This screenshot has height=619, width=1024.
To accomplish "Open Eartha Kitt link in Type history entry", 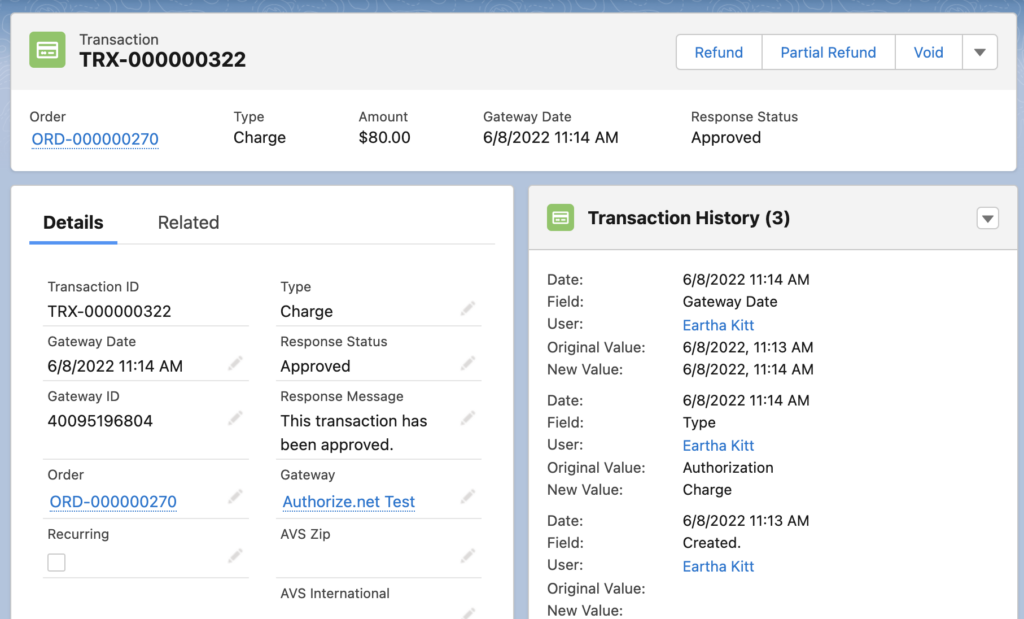I will pos(718,445).
